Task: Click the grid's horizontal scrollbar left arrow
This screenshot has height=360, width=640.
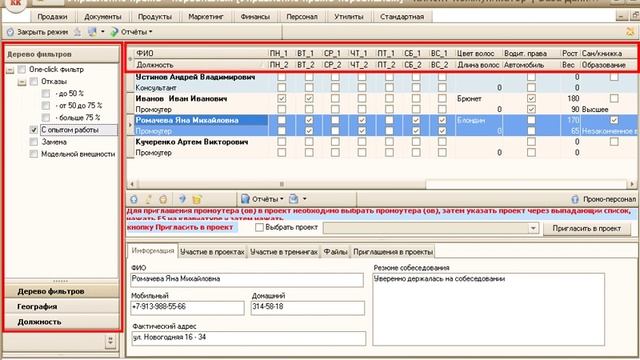Action: pyautogui.click(x=132, y=184)
